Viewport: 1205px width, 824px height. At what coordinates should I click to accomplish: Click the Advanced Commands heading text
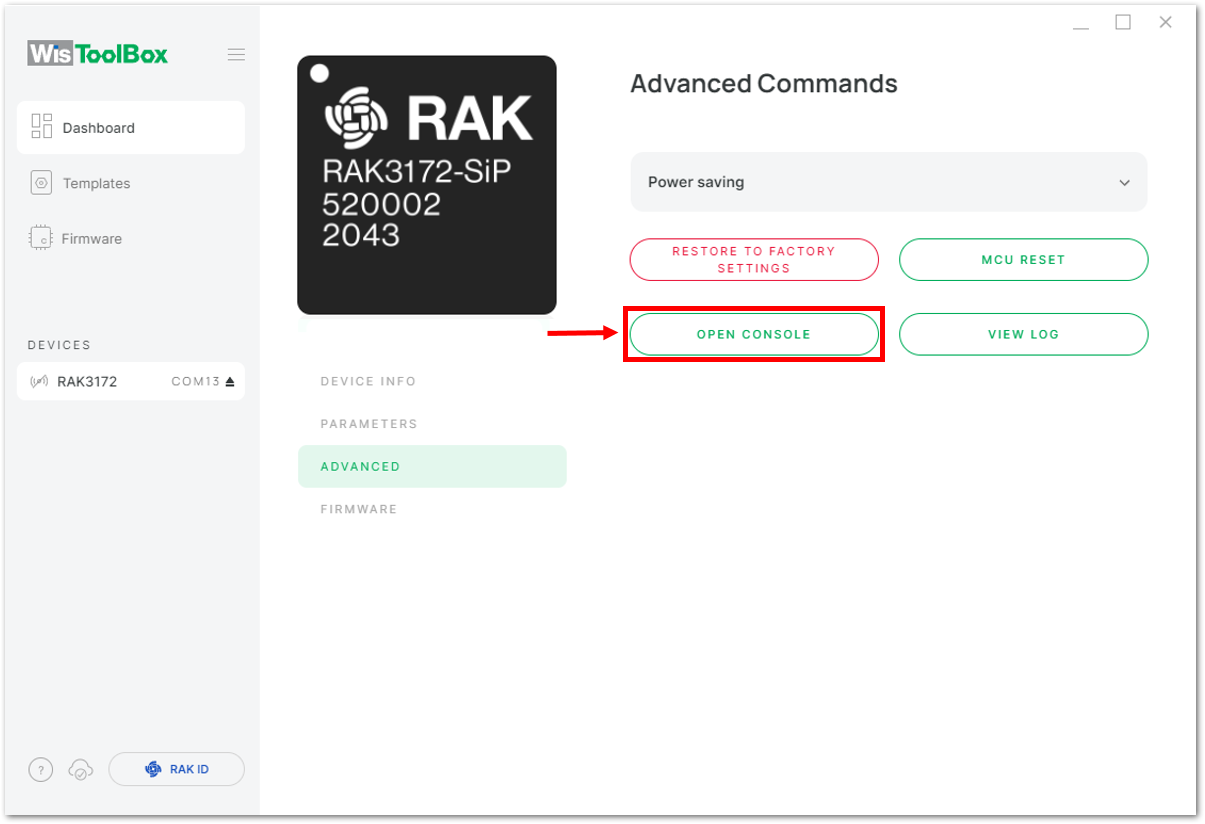tap(764, 84)
